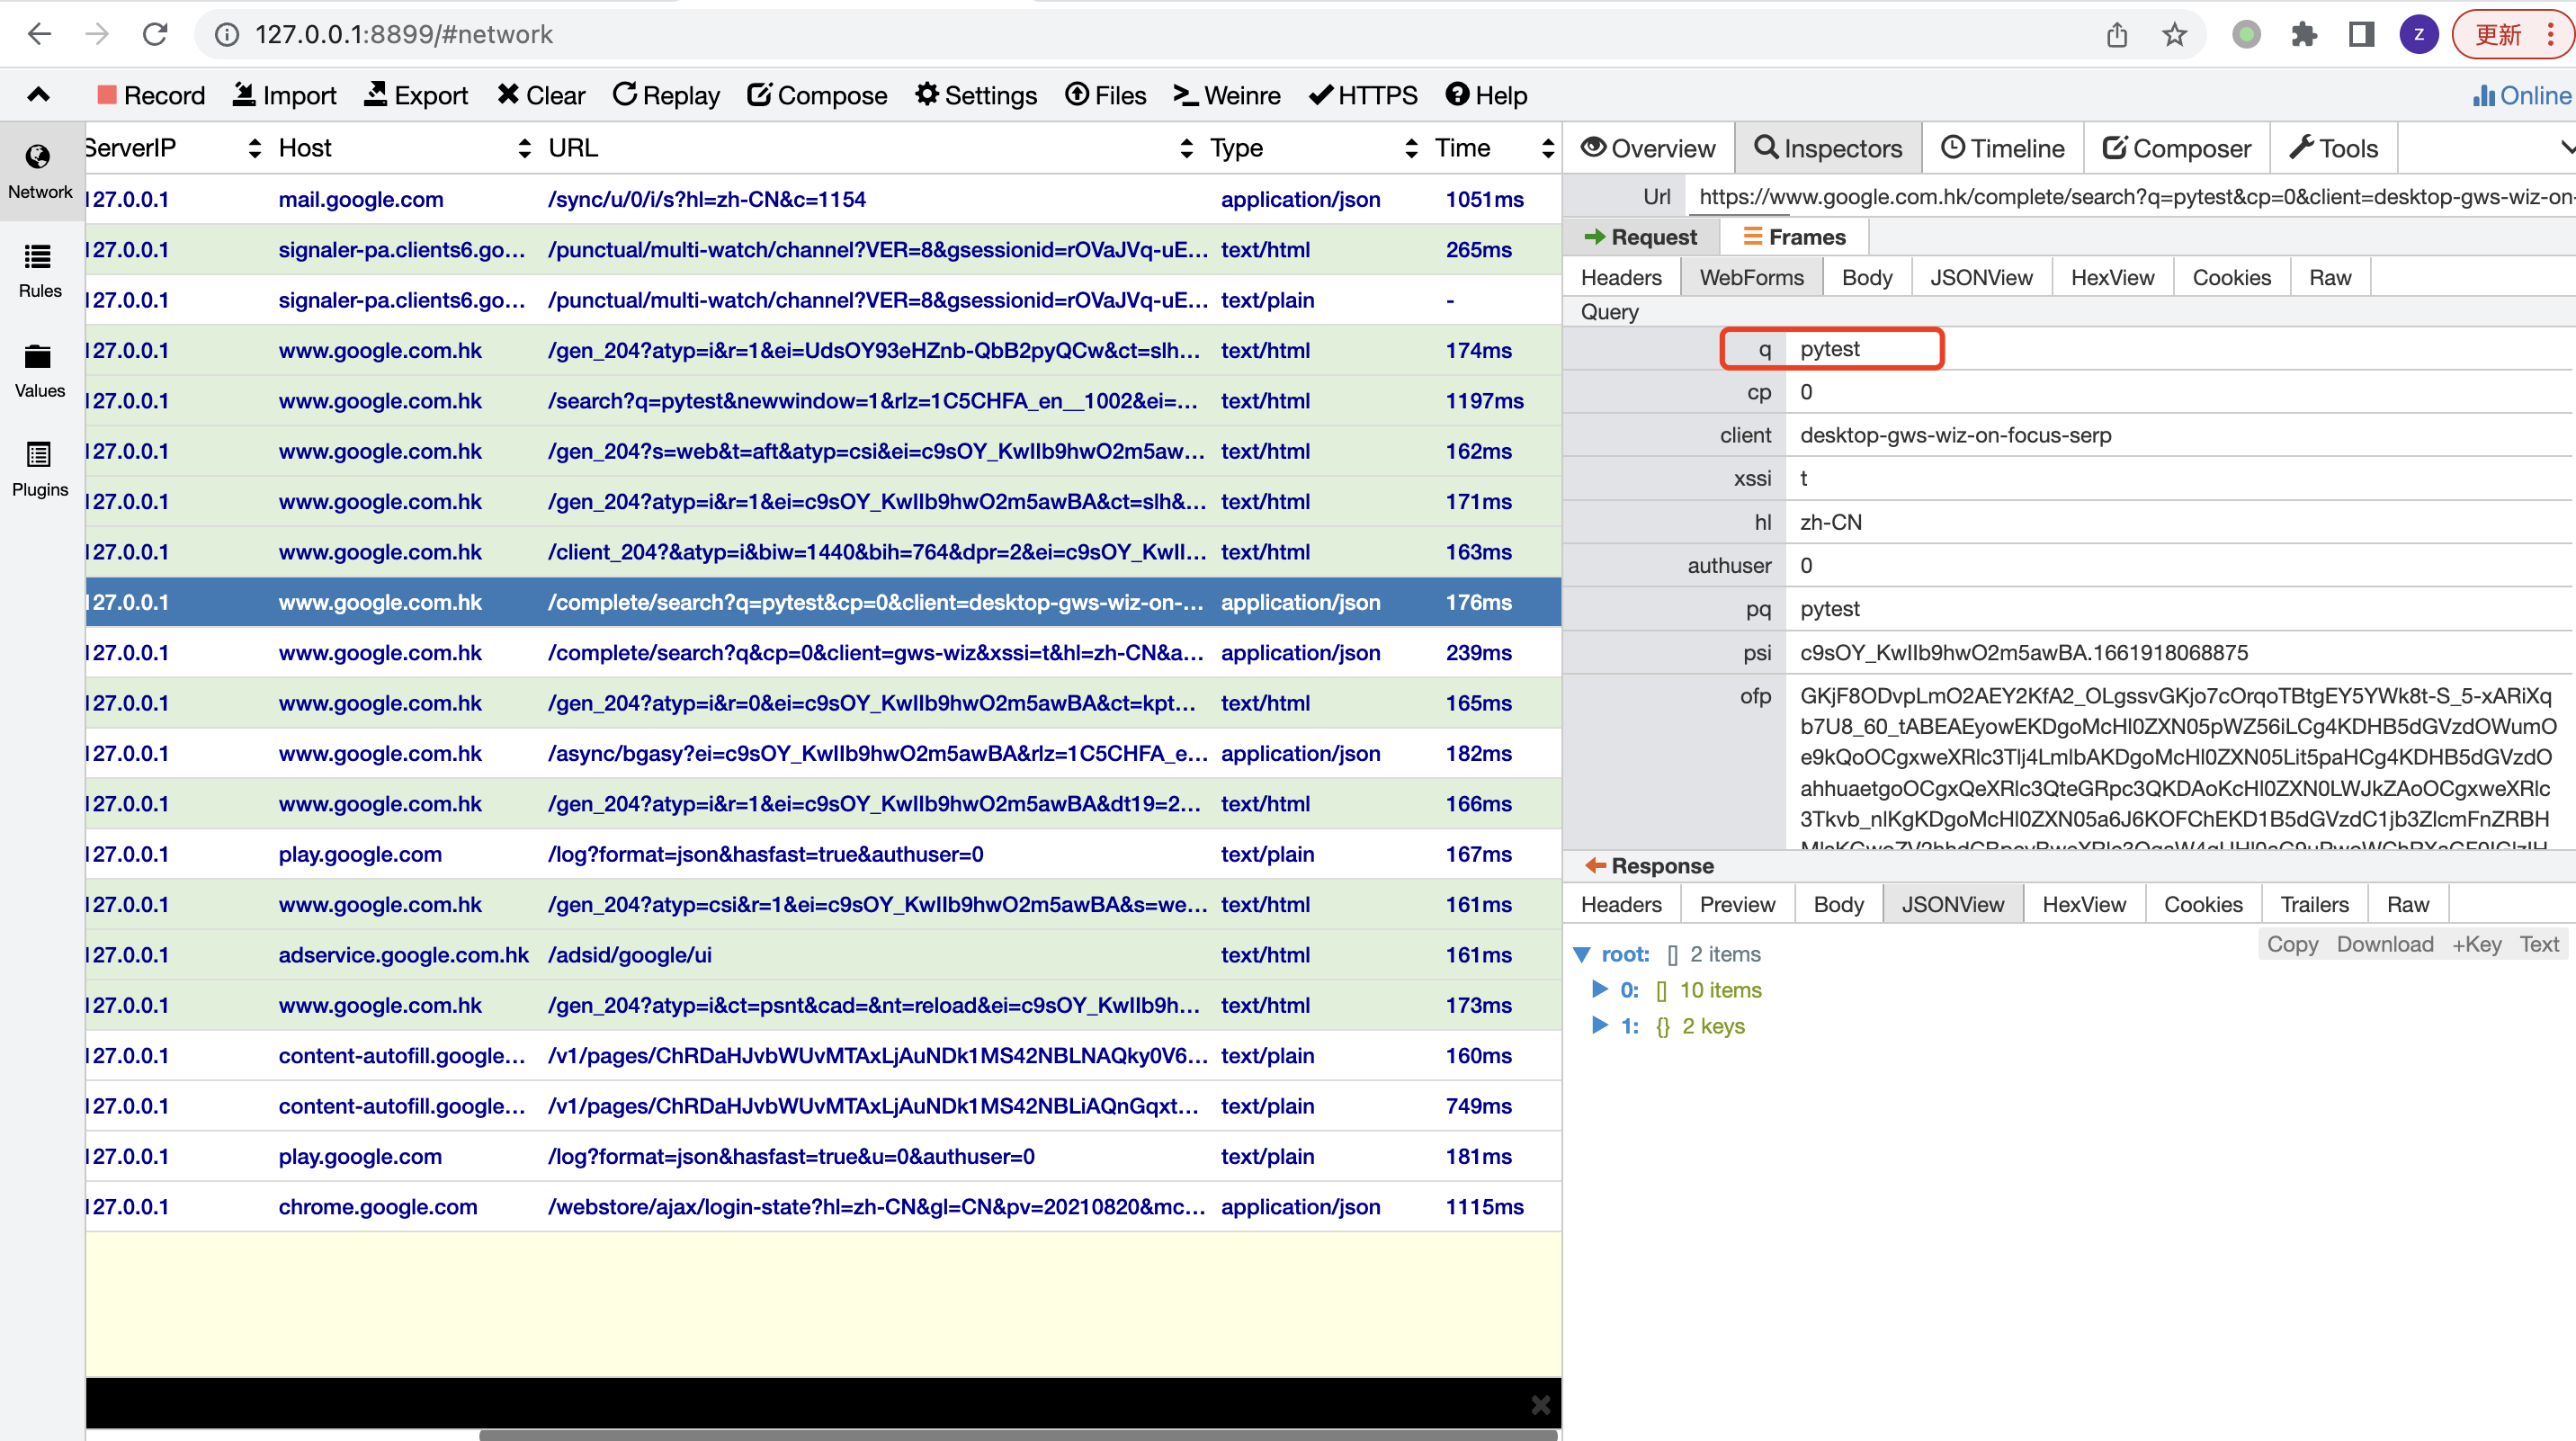Viewport: 2576px width, 1441px height.
Task: Open request WebForms tab
Action: [1751, 277]
